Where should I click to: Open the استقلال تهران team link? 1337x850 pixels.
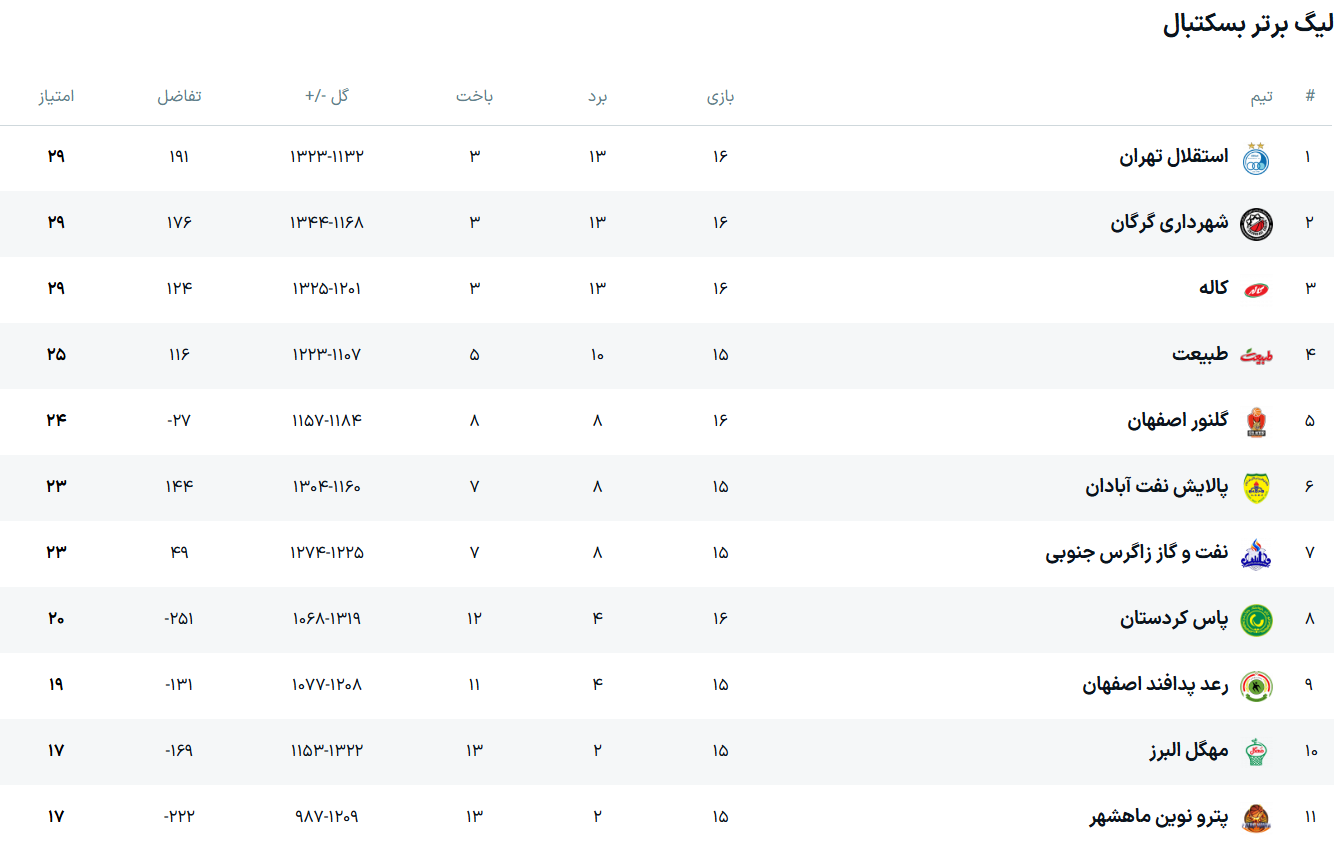pyautogui.click(x=1173, y=157)
